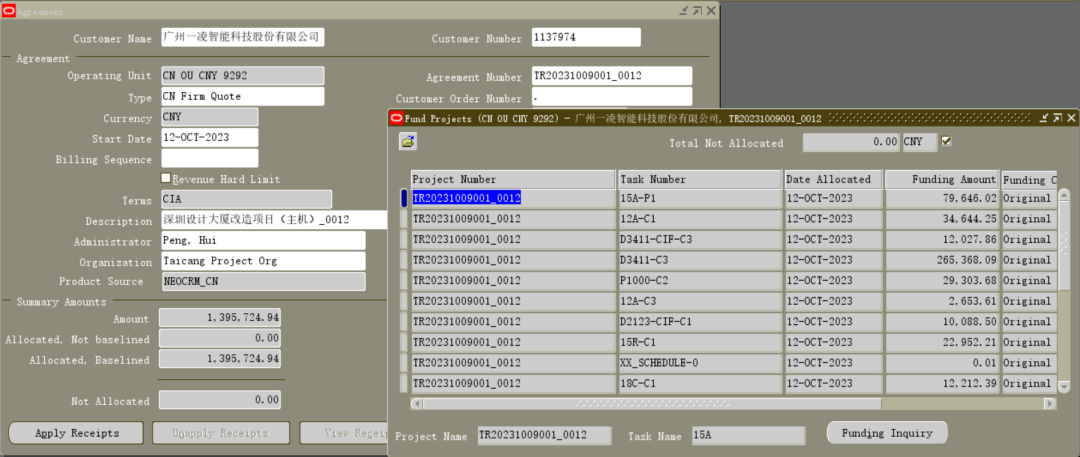The image size is (1080, 457).
Task: Click the Customer Order Number field
Action: [x=612, y=97]
